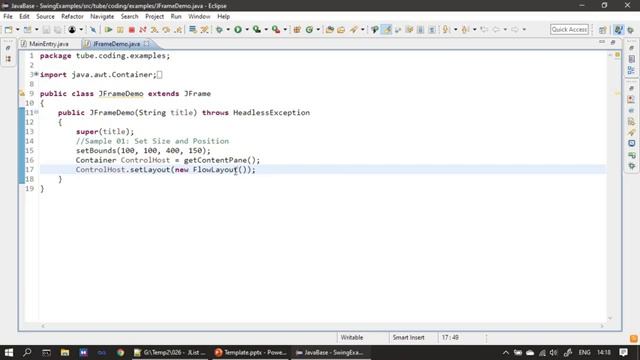The height and width of the screenshot is (360, 640).
Task: Click the Step Into debug icon
Action: click(x=154, y=30)
